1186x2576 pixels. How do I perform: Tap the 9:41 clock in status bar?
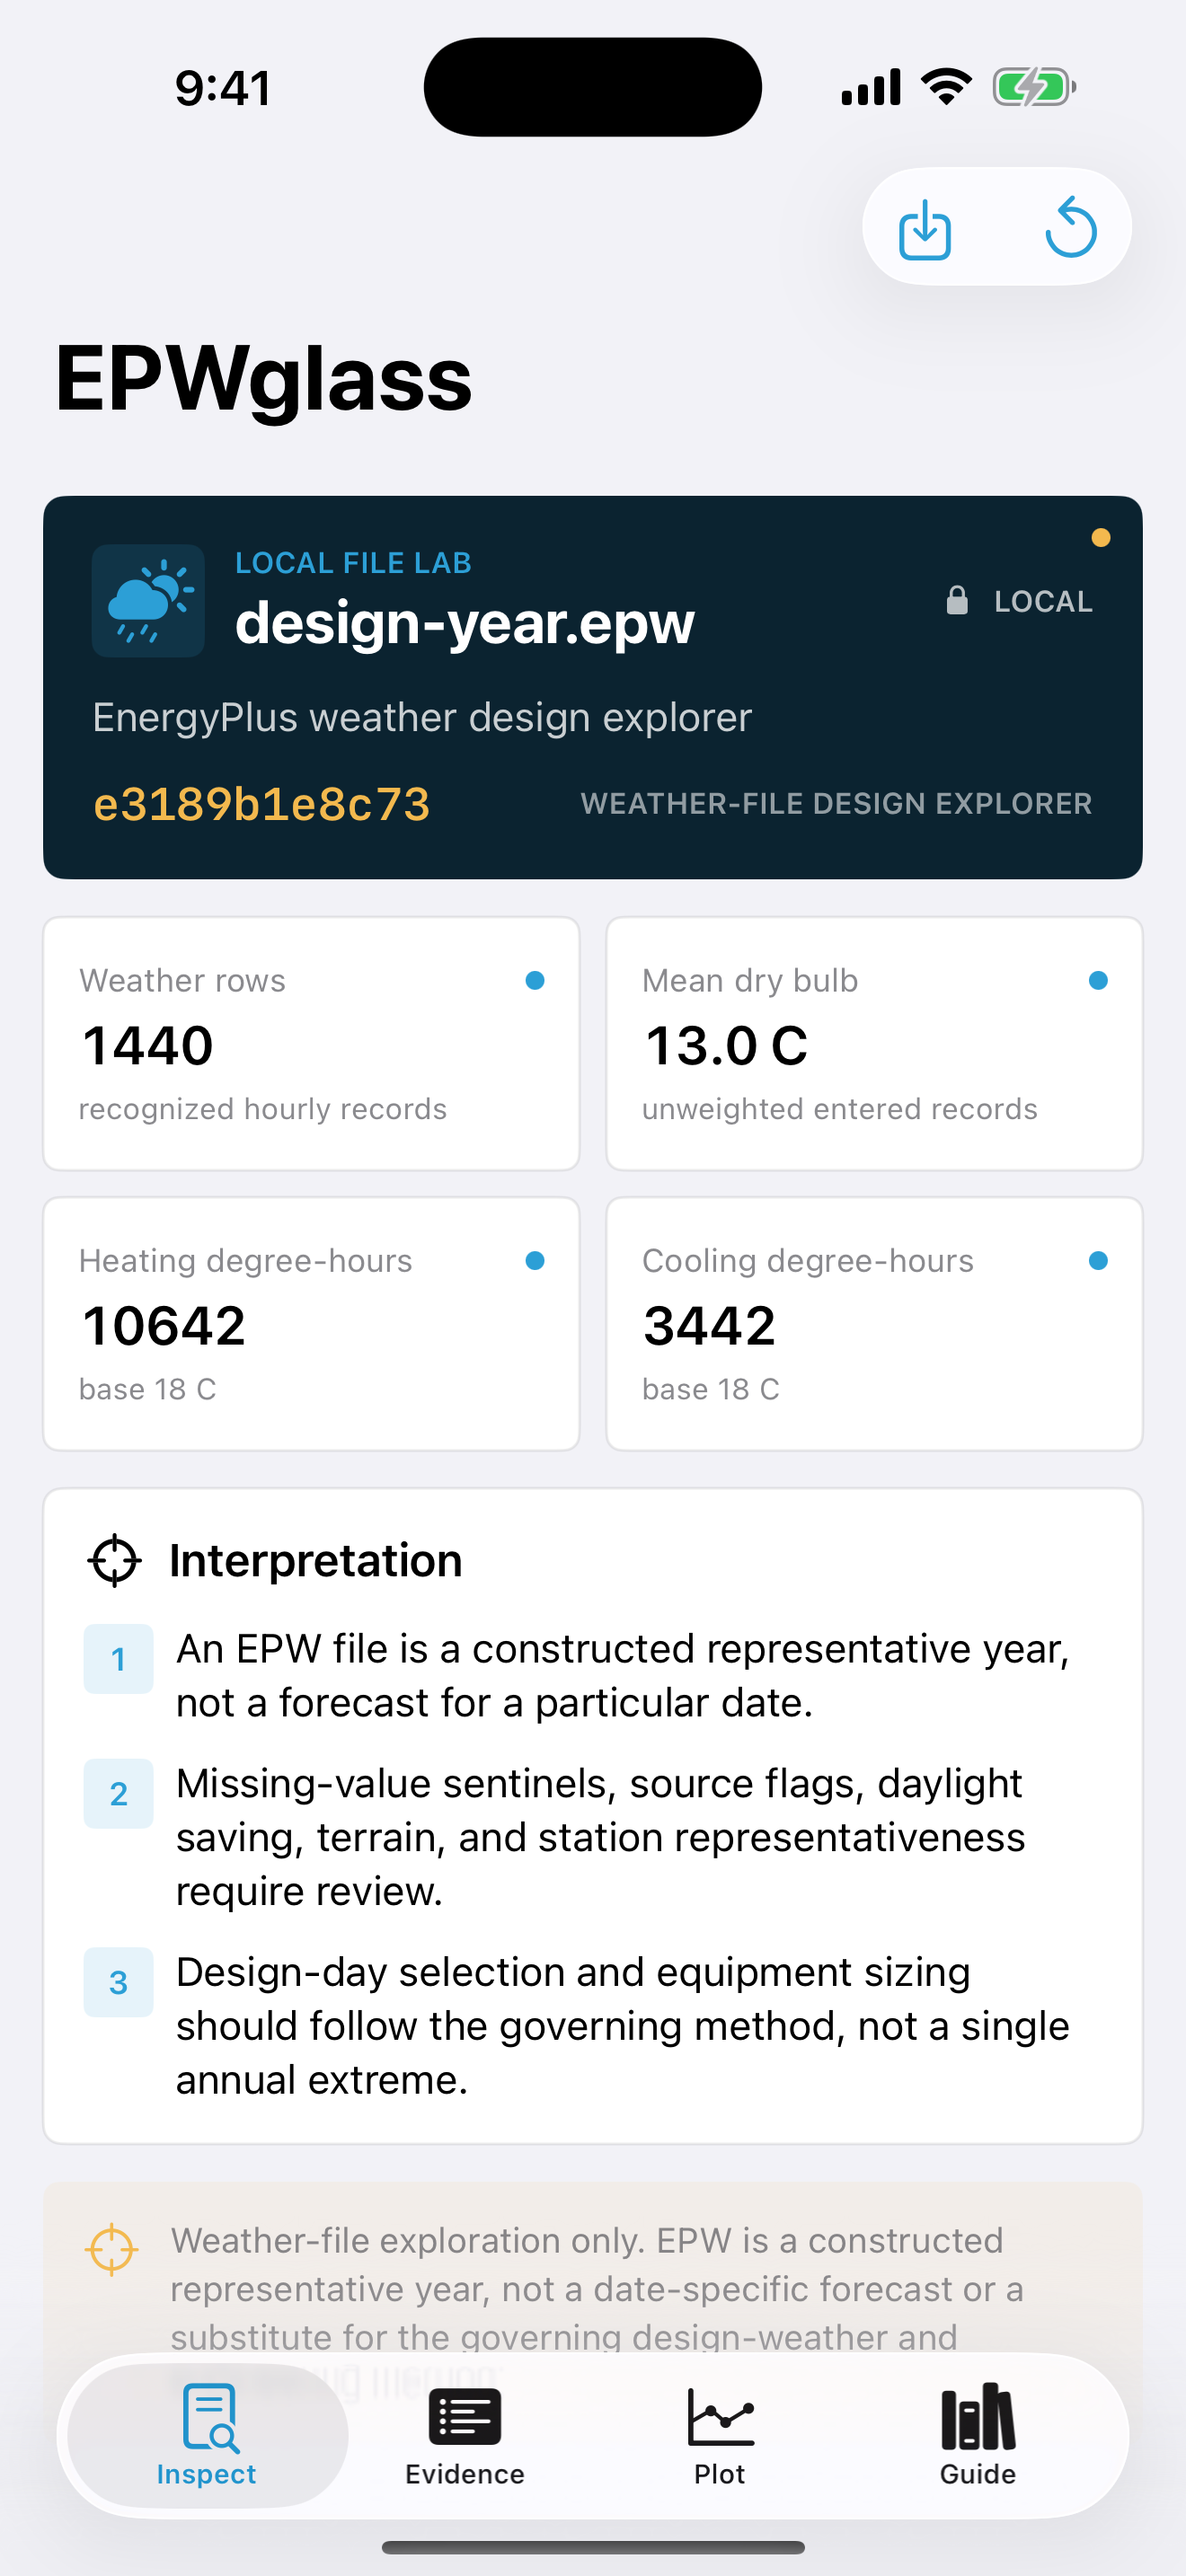click(x=223, y=88)
